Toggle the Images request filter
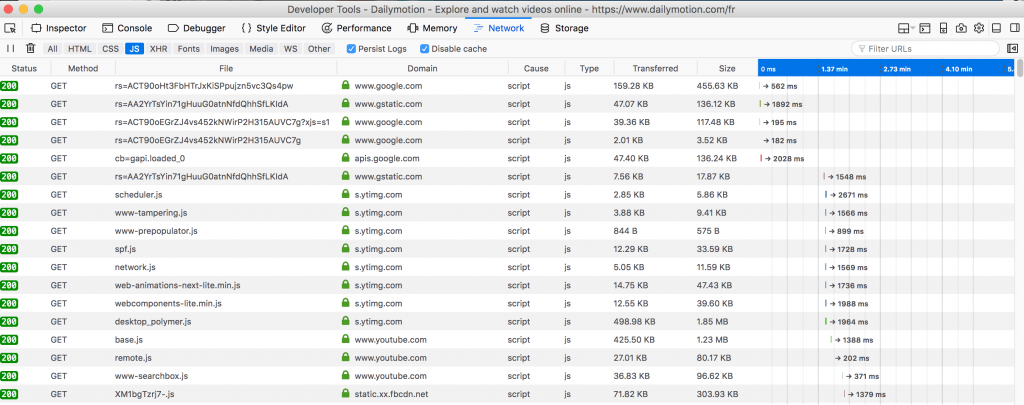Image resolution: width=1024 pixels, height=405 pixels. (225, 49)
